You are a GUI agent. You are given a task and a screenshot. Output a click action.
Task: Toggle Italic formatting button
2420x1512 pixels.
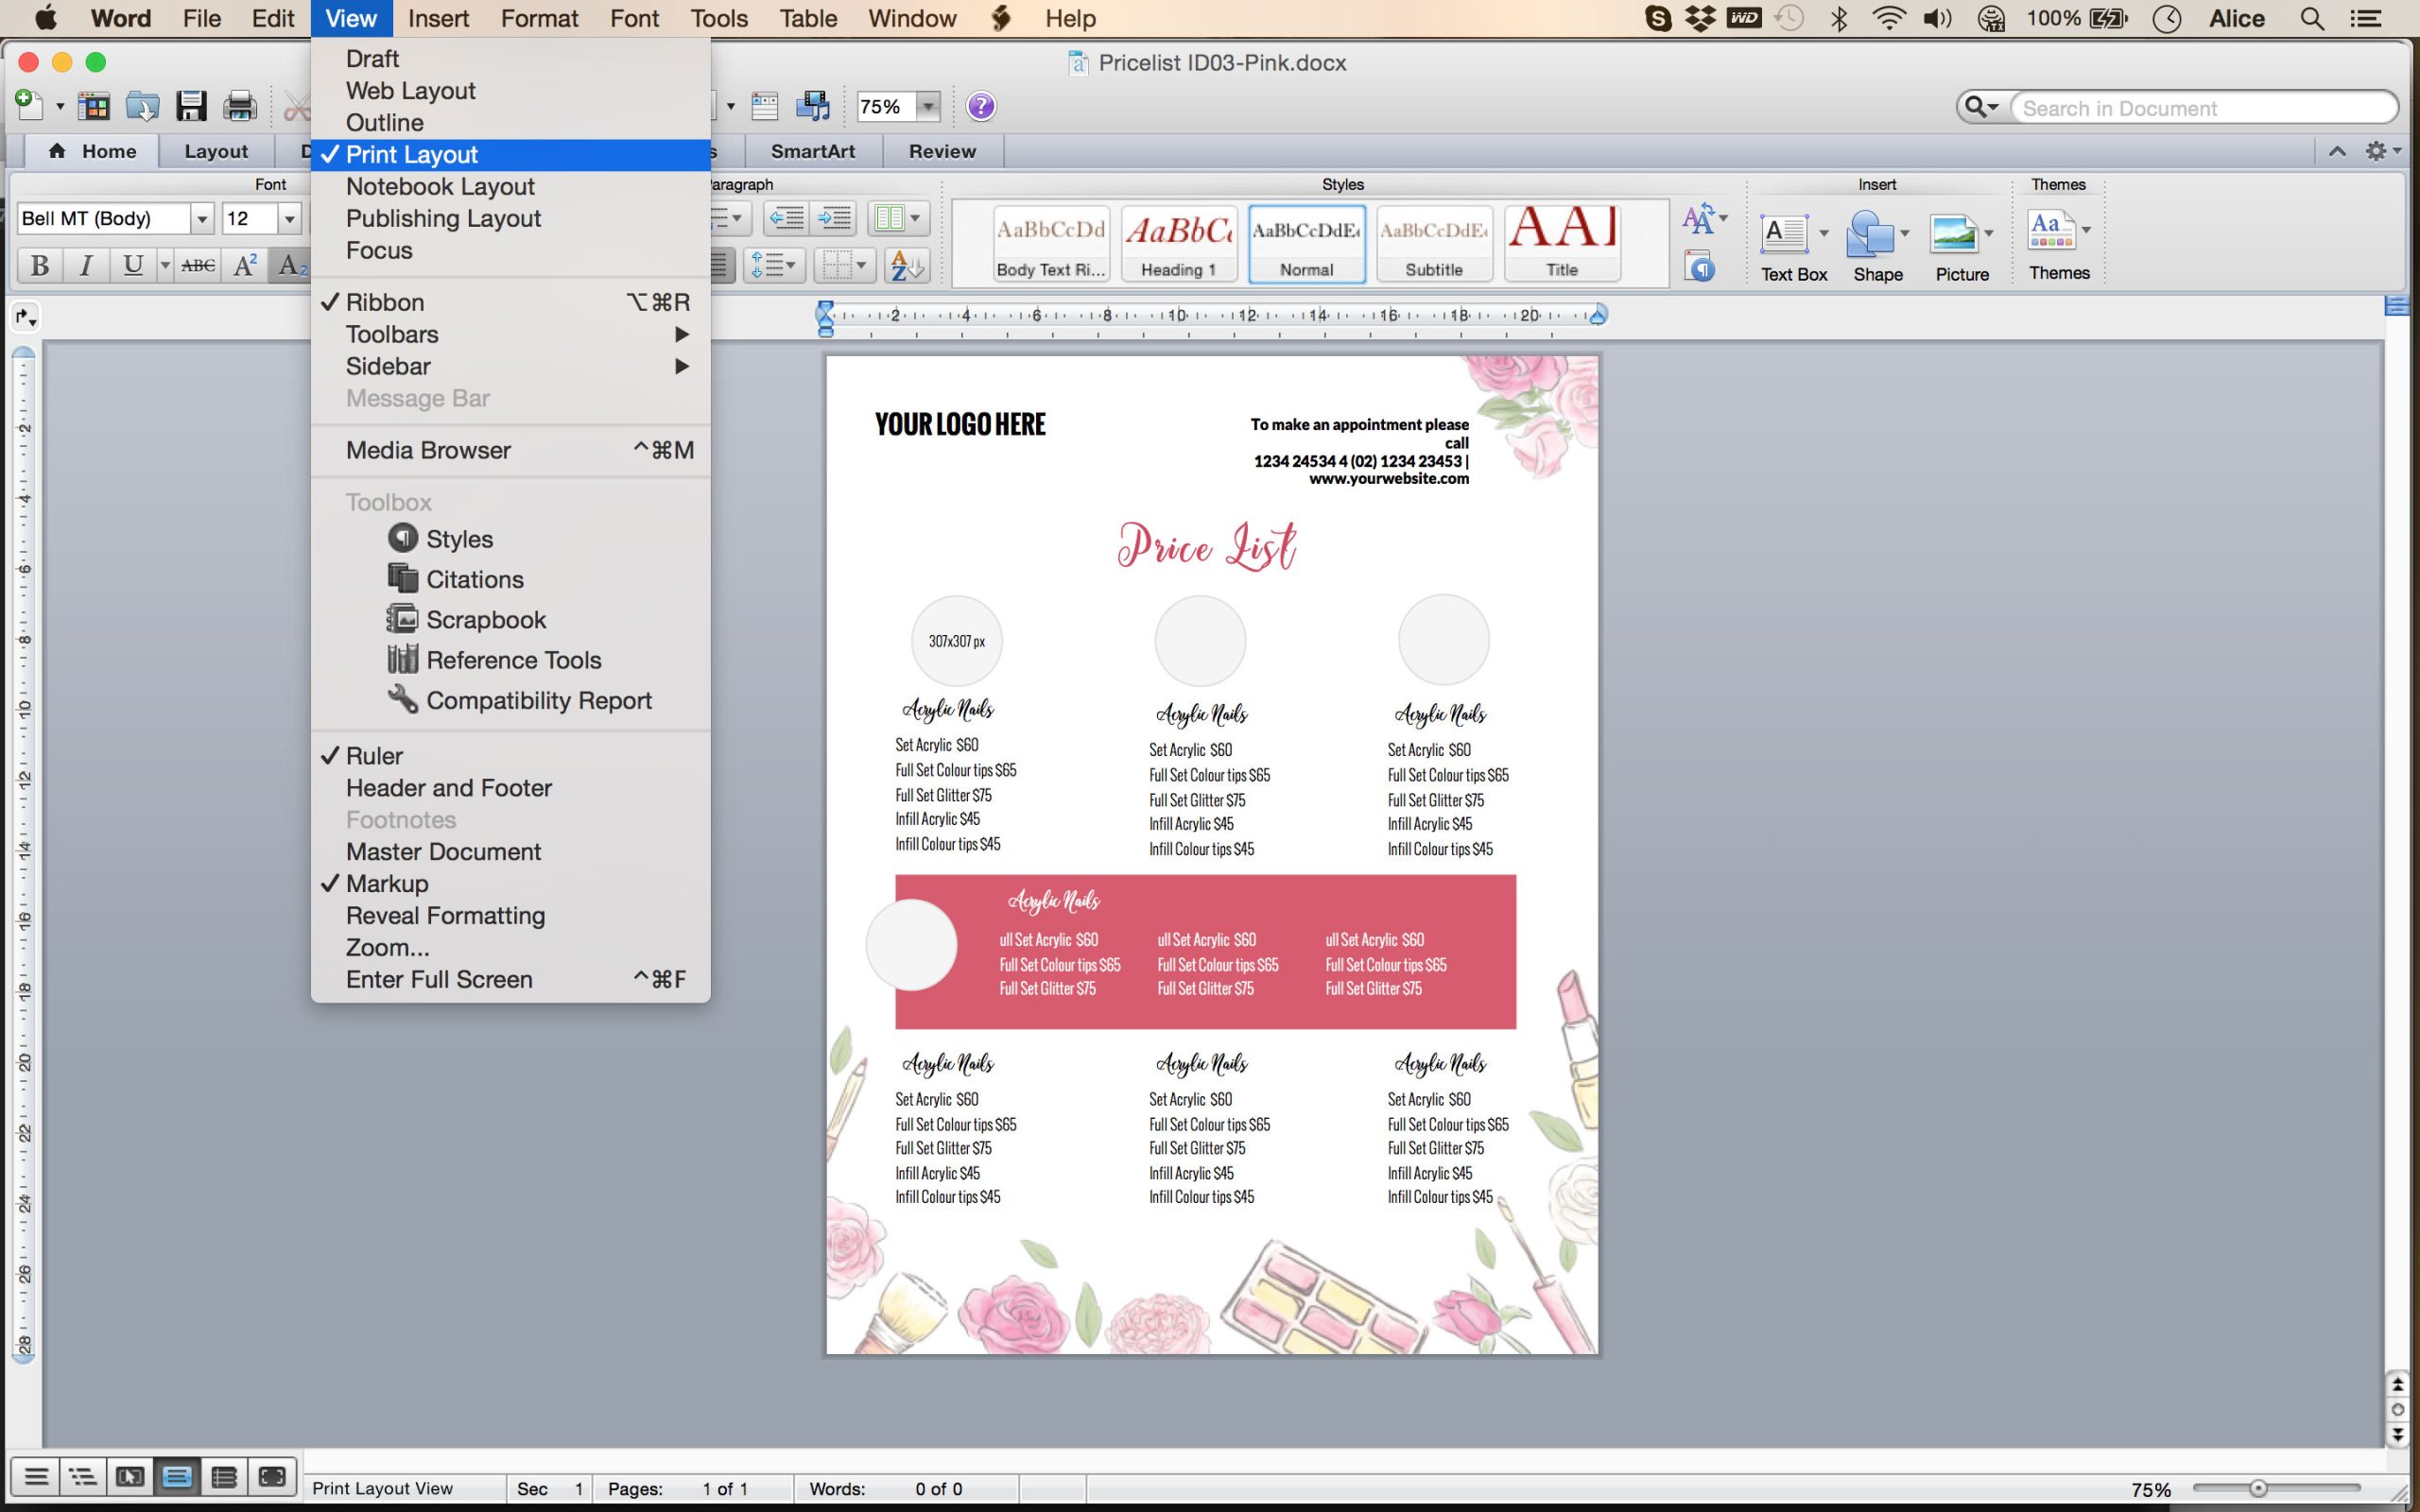pos(86,265)
